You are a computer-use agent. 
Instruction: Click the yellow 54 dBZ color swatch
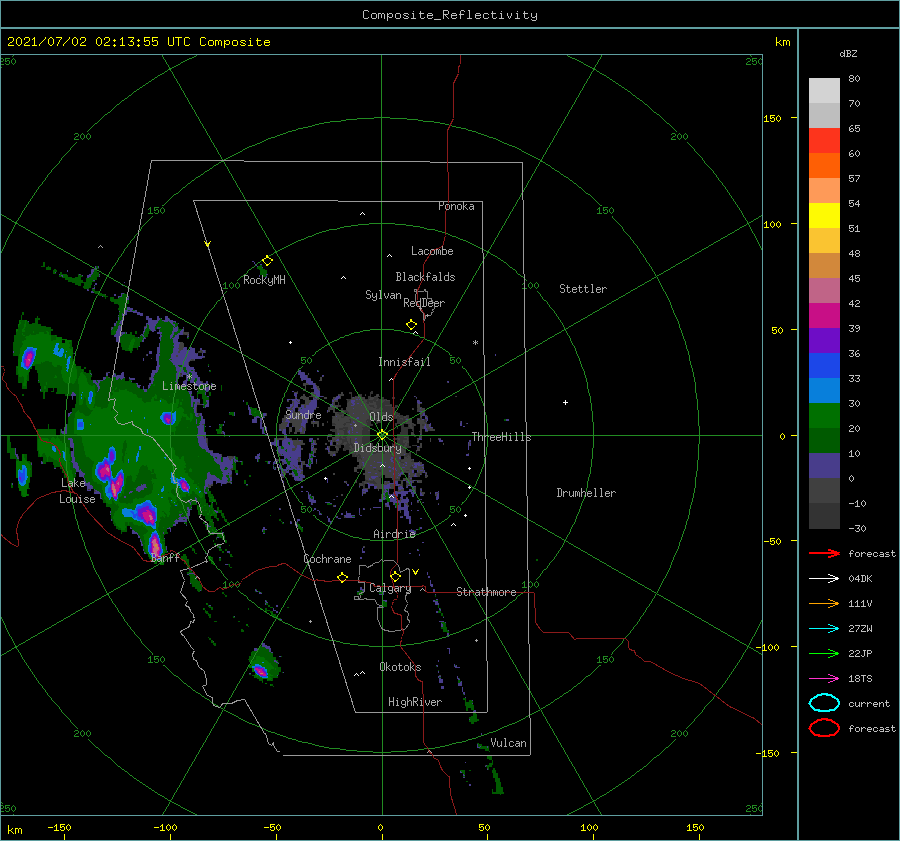click(x=824, y=215)
